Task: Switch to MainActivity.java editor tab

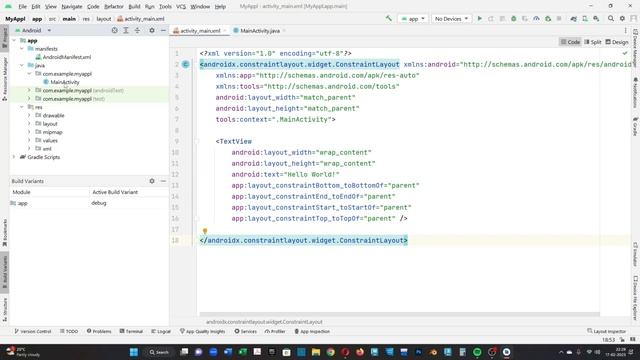Action: coord(260,31)
